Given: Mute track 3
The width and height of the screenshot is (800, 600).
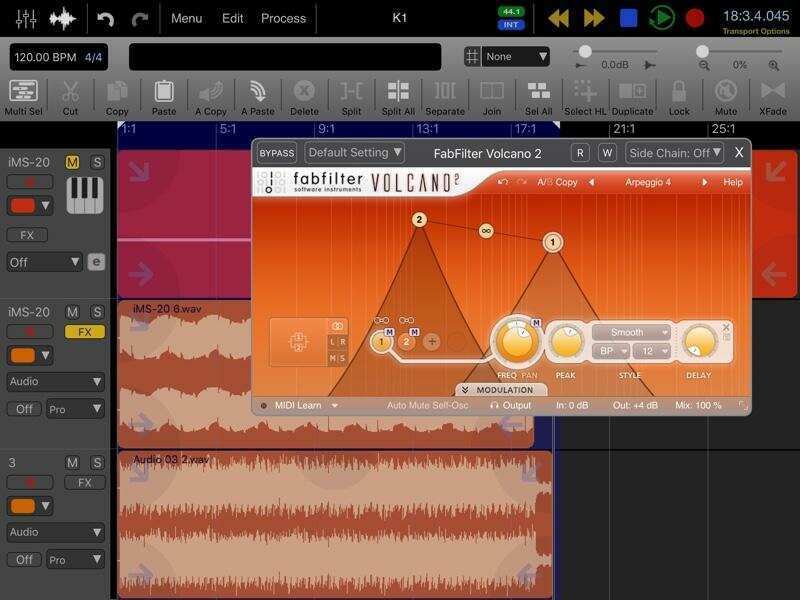Looking at the screenshot, I should [x=72, y=463].
